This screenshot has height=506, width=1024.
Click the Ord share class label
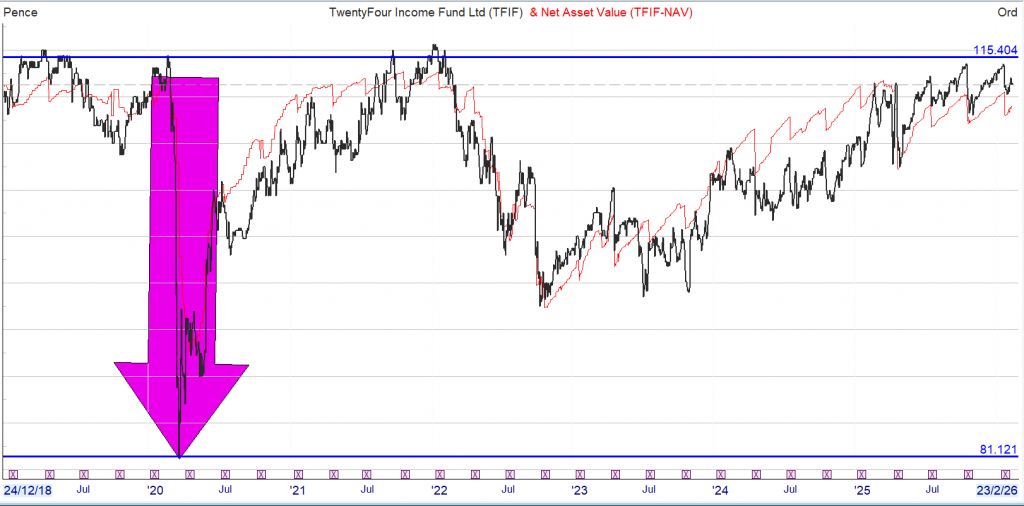pos(1006,11)
